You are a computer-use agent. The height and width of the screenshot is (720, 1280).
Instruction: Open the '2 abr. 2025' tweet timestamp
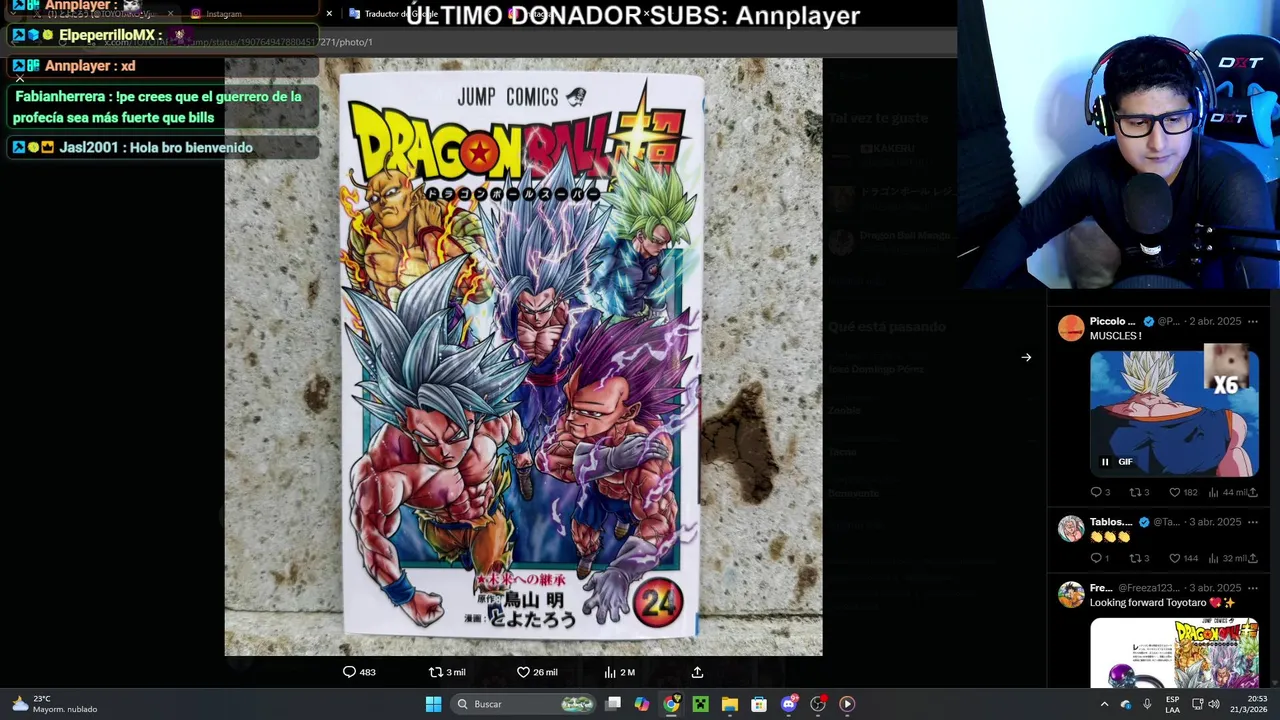pos(1215,322)
